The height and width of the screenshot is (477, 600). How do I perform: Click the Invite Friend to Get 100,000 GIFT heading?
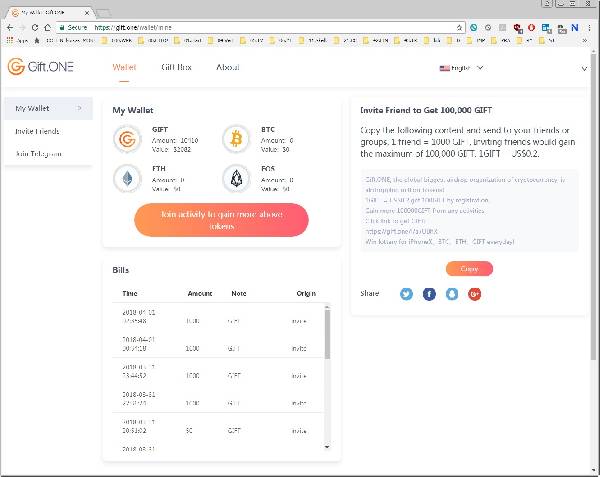point(426,110)
